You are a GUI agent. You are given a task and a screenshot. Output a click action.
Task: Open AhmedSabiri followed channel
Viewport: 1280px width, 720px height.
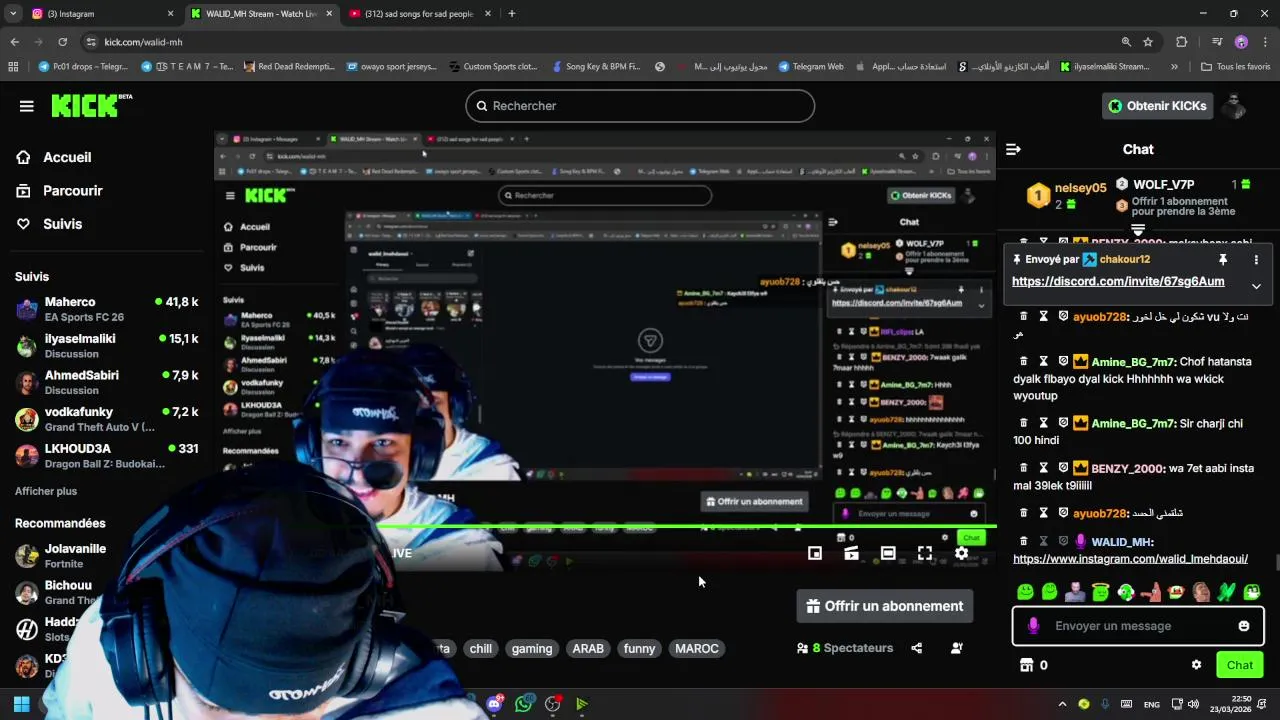107,382
